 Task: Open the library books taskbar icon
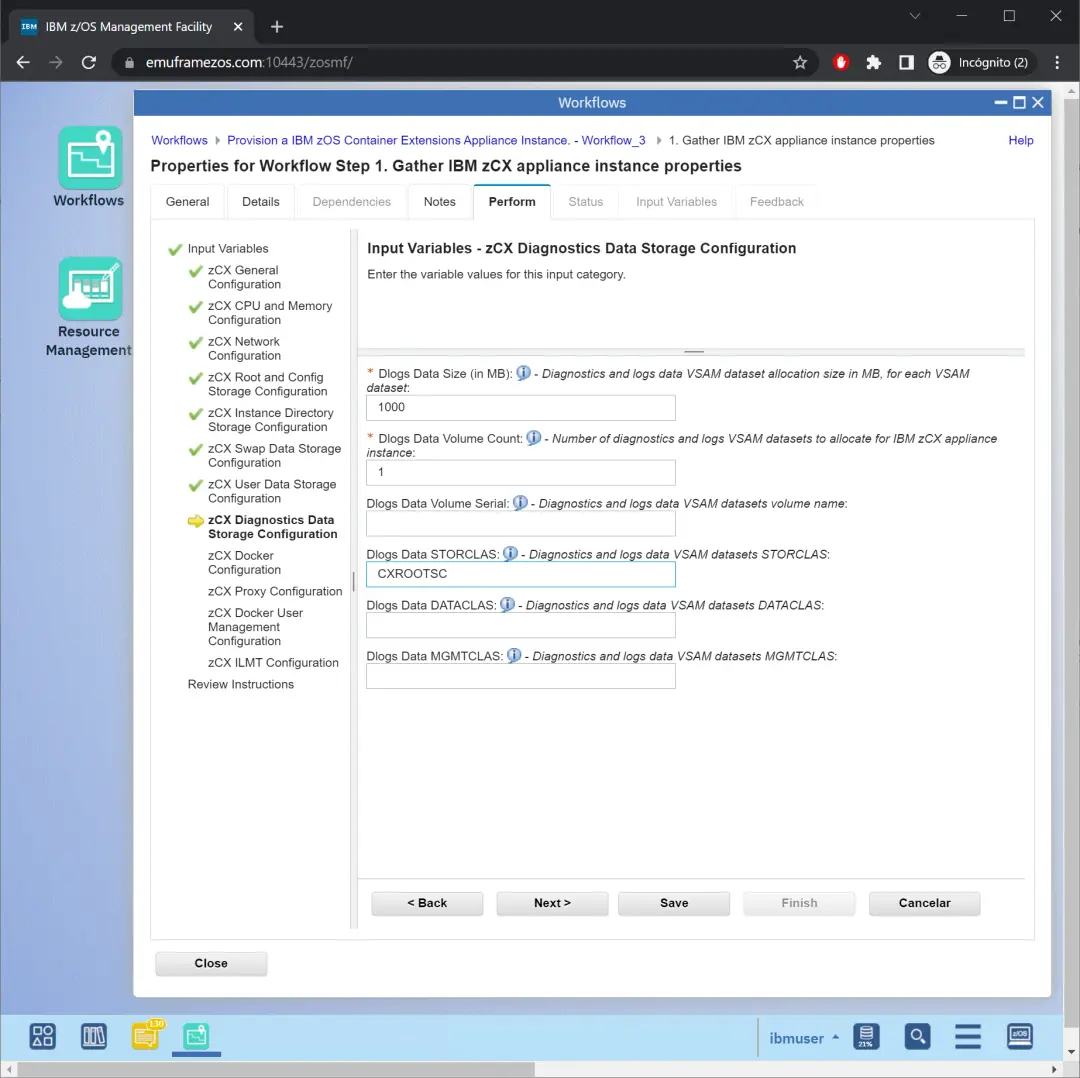94,1036
